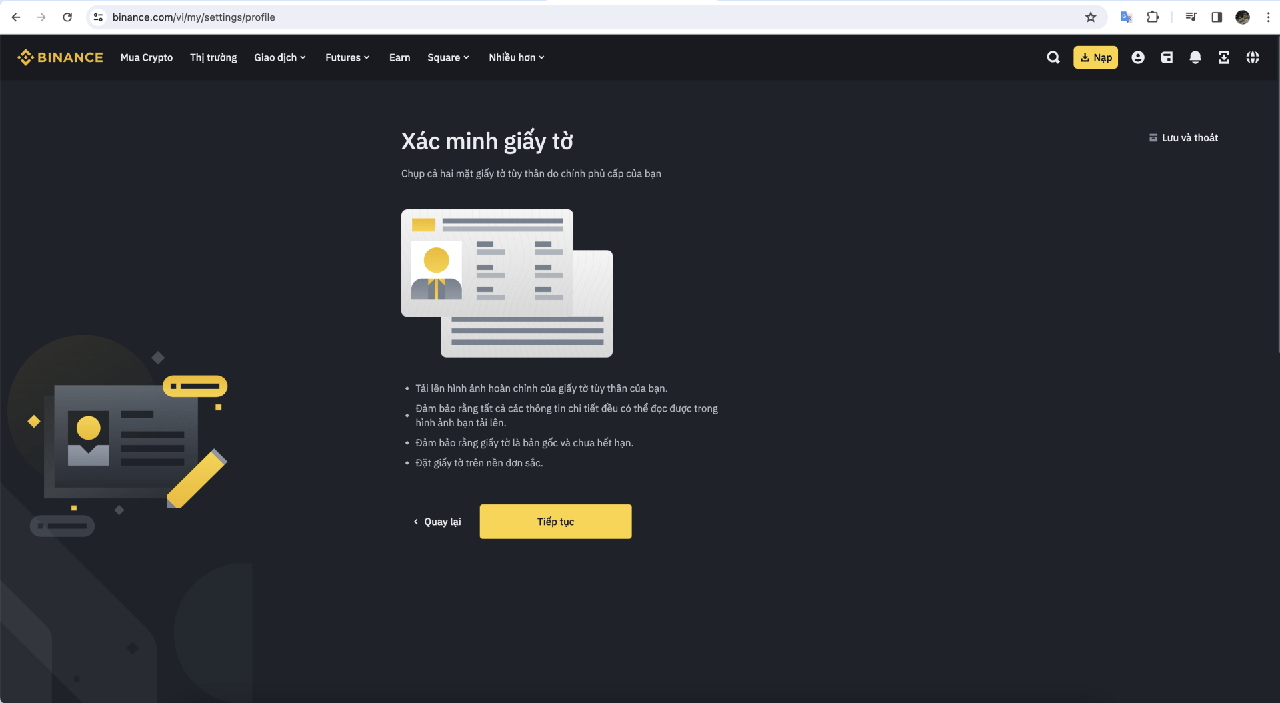Click the Binance logo
Image resolution: width=1280 pixels, height=703 pixels.
pos(60,58)
